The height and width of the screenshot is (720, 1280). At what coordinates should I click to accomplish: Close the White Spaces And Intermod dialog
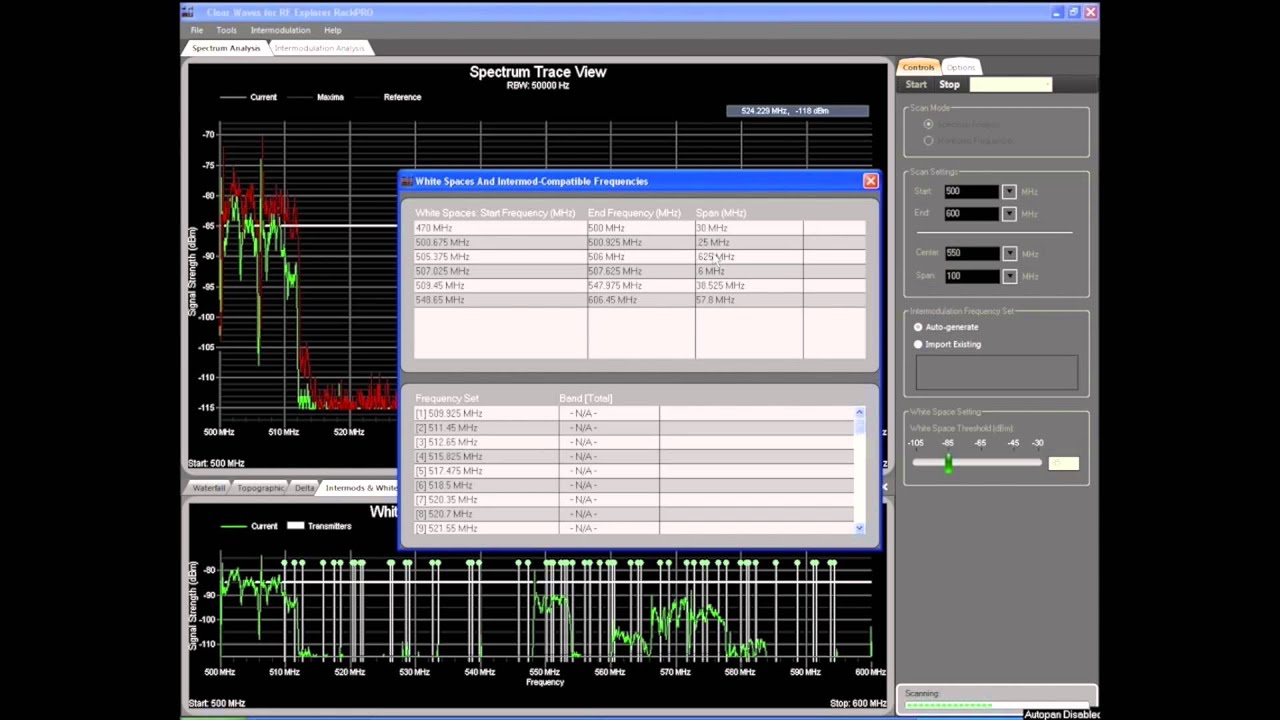870,181
